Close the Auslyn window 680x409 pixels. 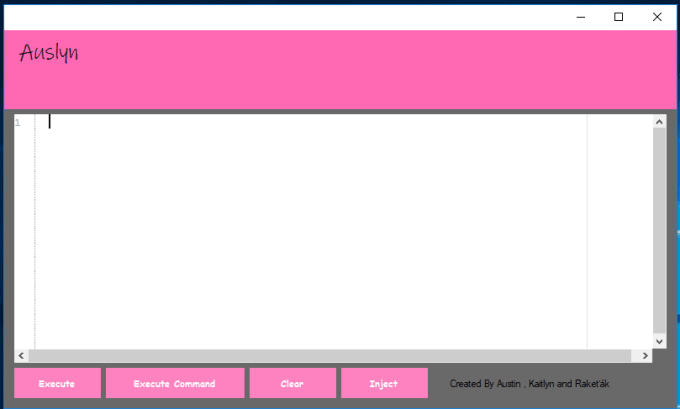[x=657, y=17]
